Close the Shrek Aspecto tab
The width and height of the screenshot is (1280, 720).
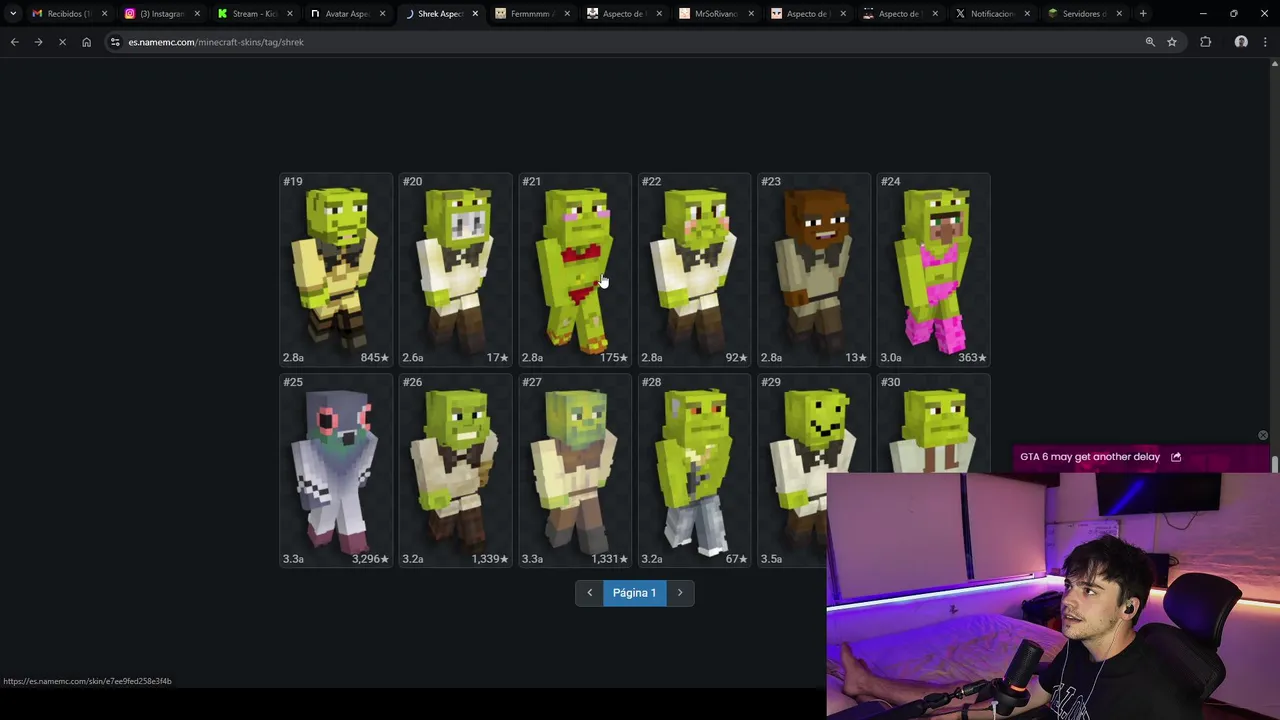[475, 14]
